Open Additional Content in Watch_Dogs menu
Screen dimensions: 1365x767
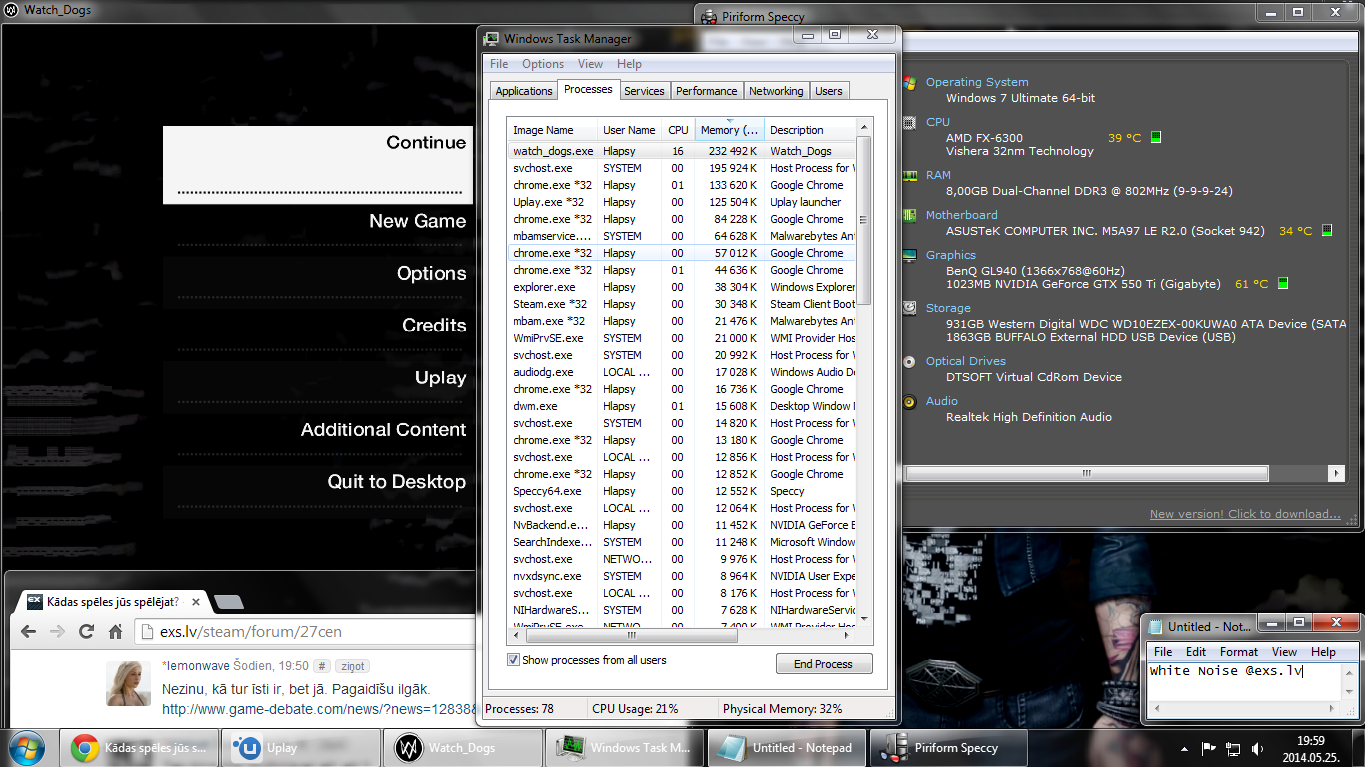[x=318, y=430]
